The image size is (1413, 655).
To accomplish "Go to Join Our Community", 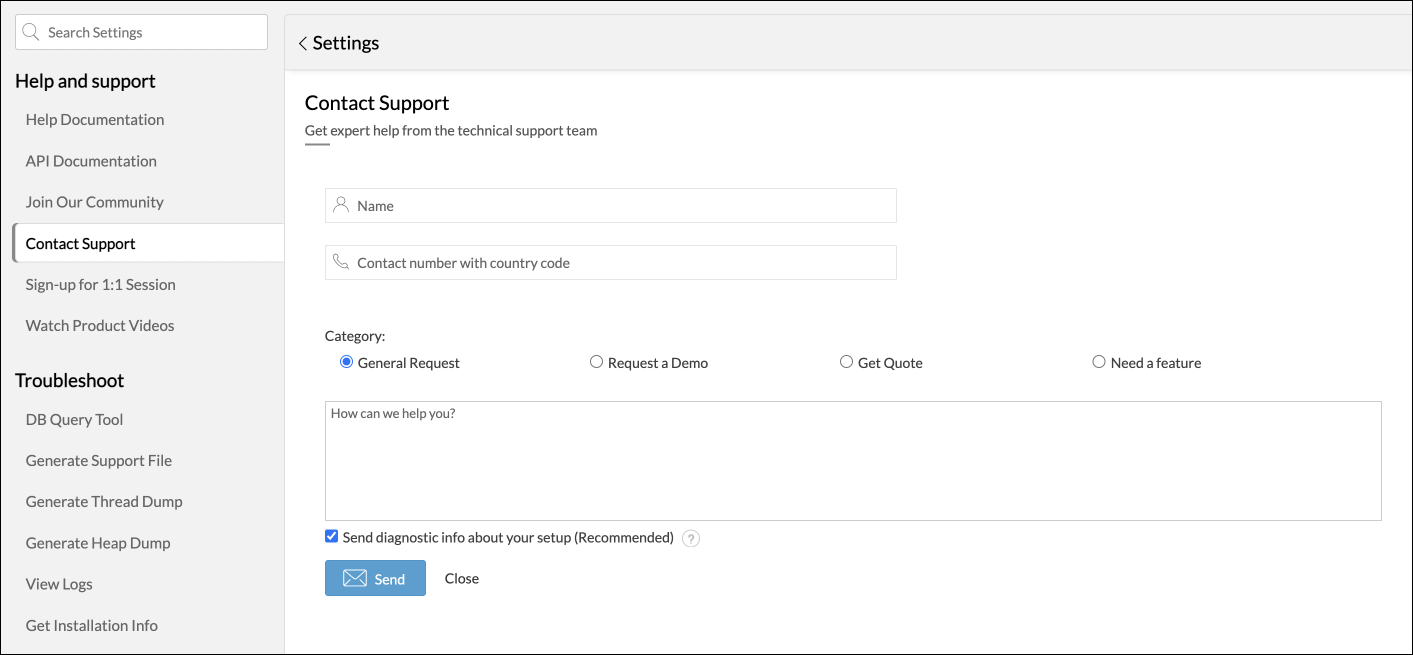I will (x=95, y=202).
